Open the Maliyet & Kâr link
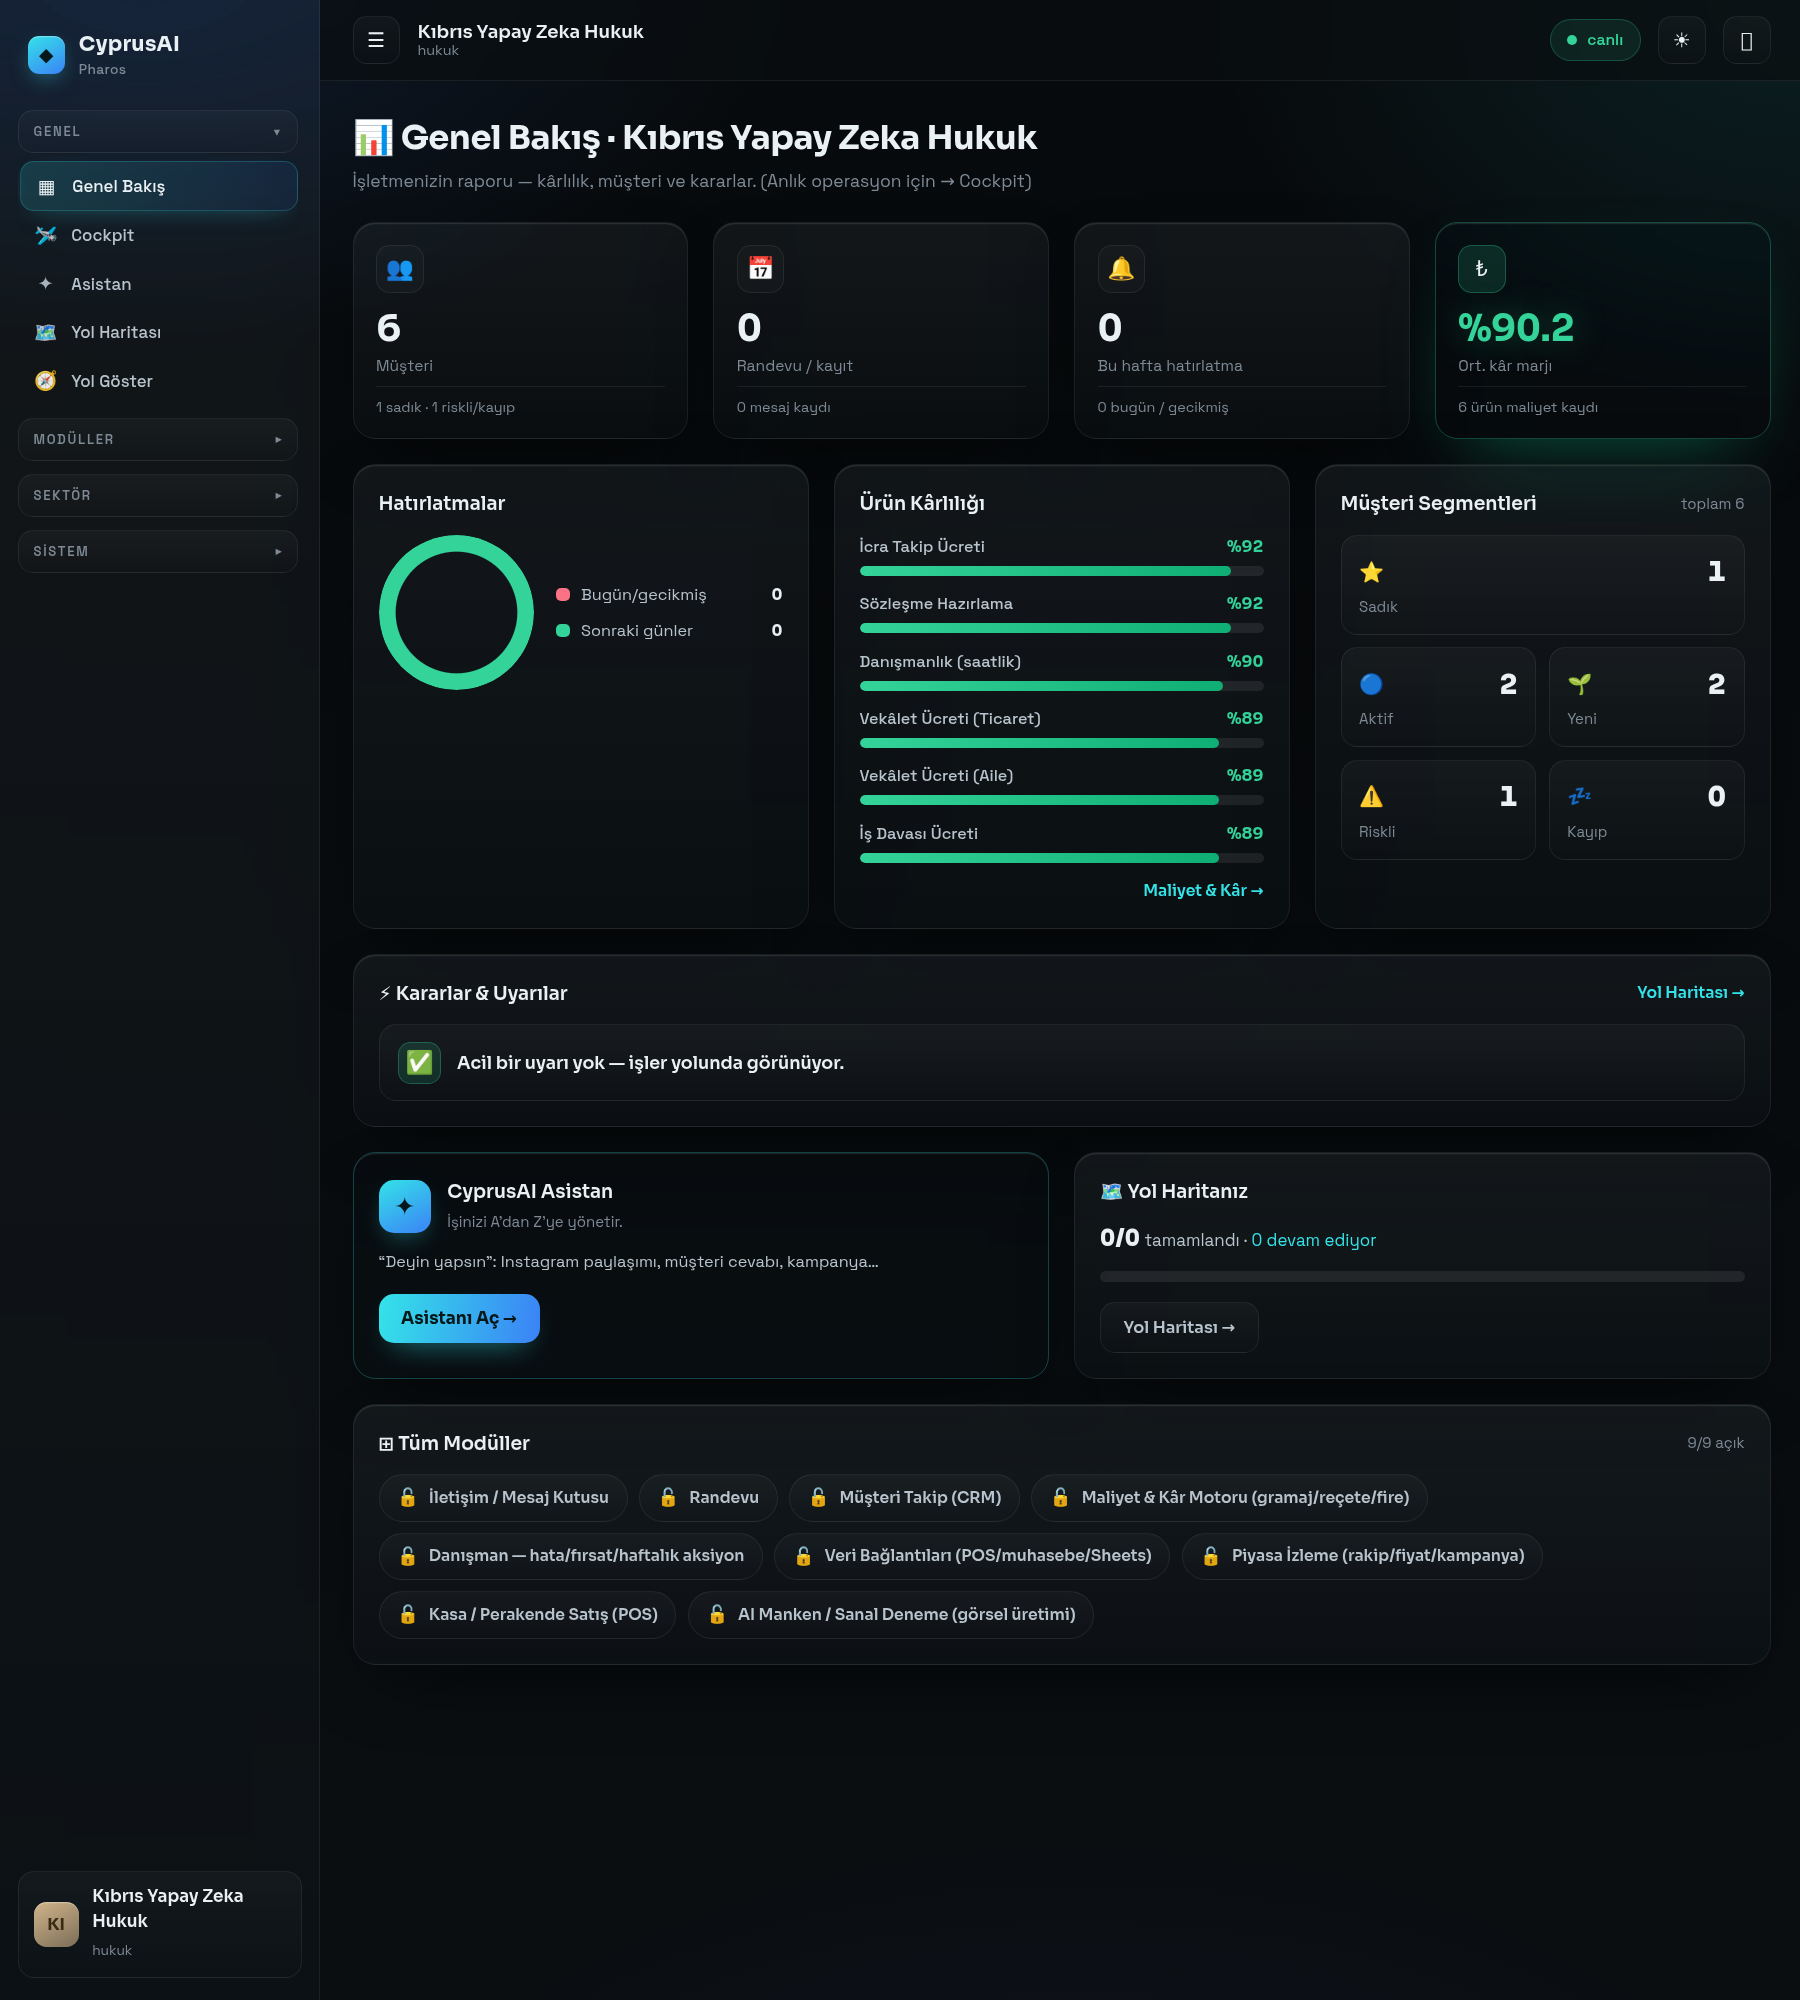The width and height of the screenshot is (1800, 2000). point(1203,890)
